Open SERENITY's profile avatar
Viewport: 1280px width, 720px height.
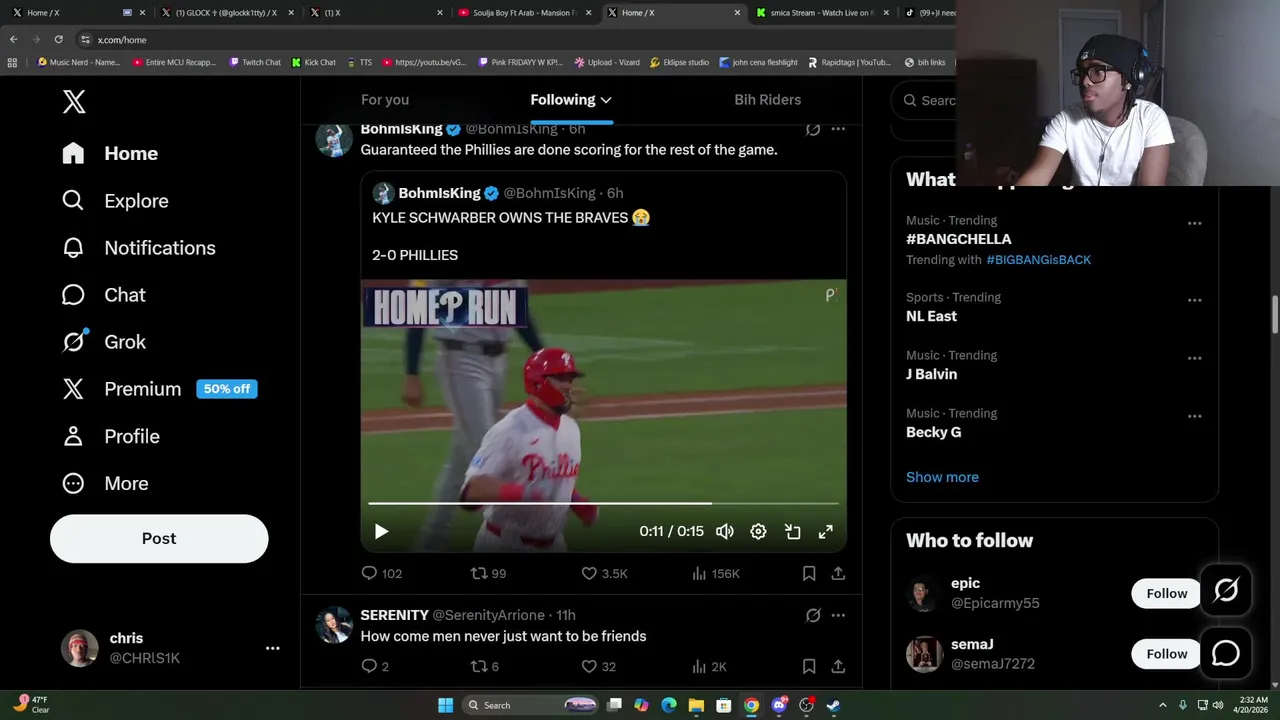pyautogui.click(x=334, y=625)
